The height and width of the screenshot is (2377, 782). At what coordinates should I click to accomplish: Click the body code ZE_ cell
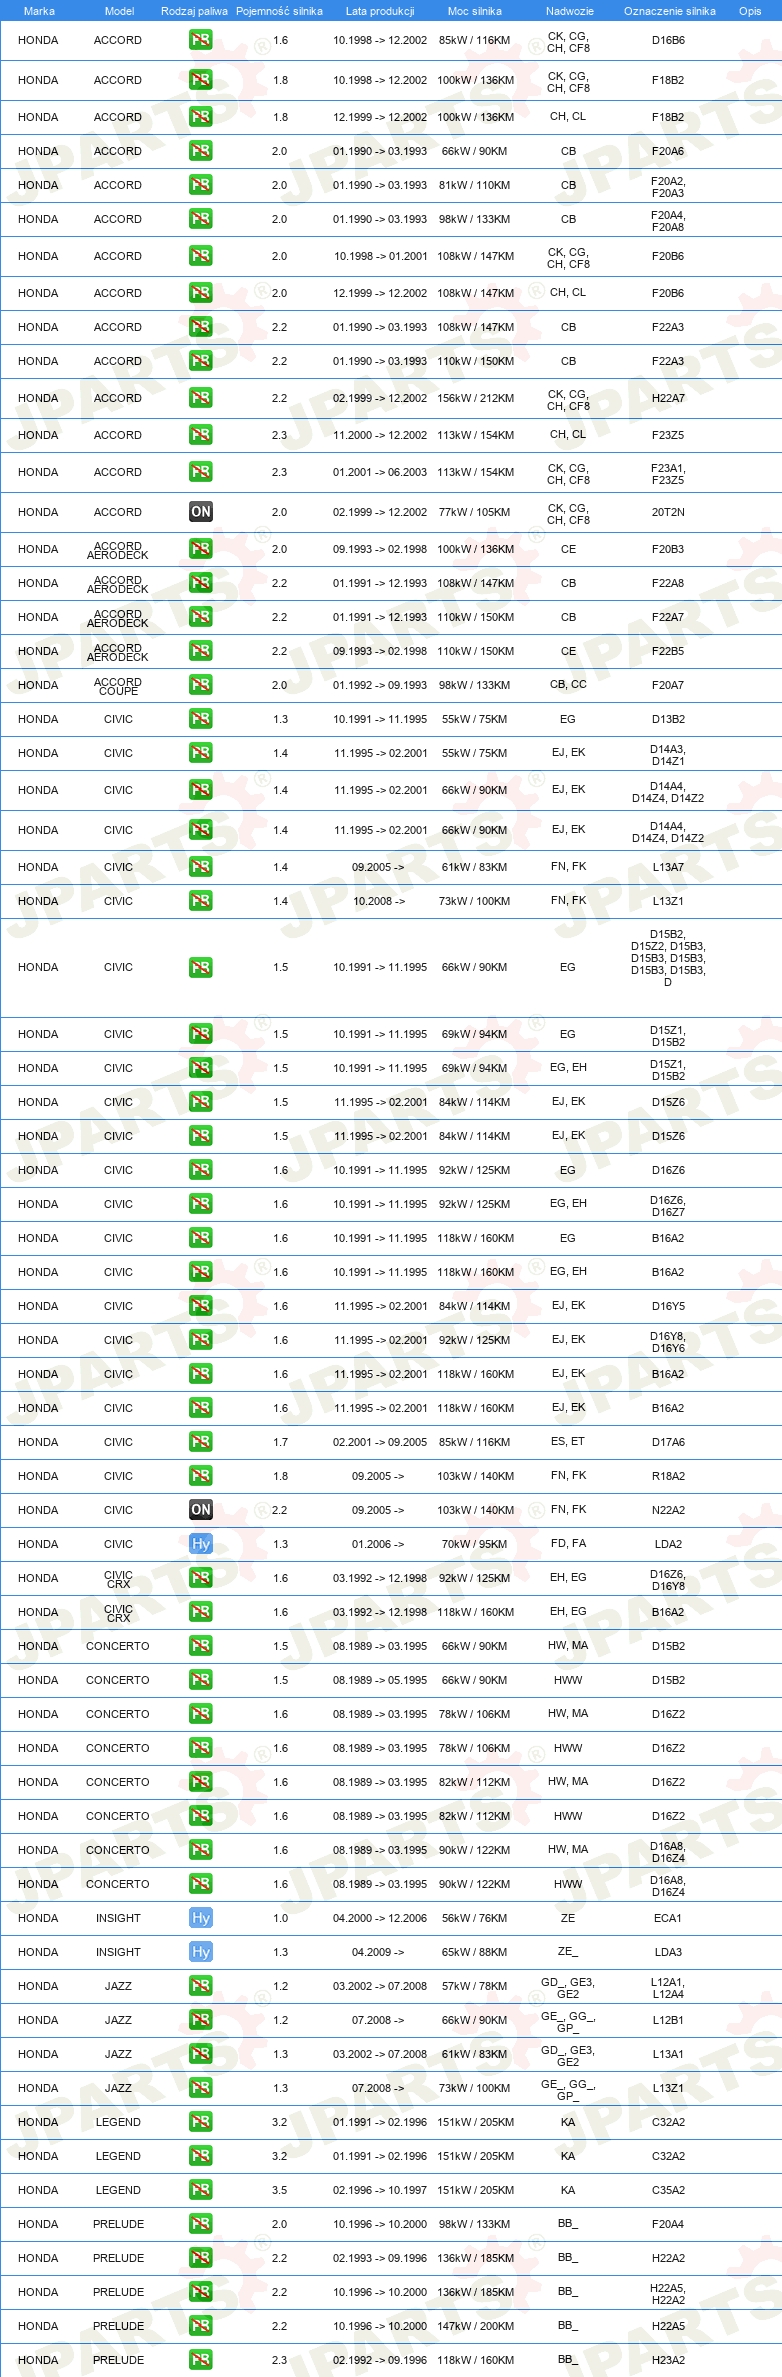tap(568, 1952)
